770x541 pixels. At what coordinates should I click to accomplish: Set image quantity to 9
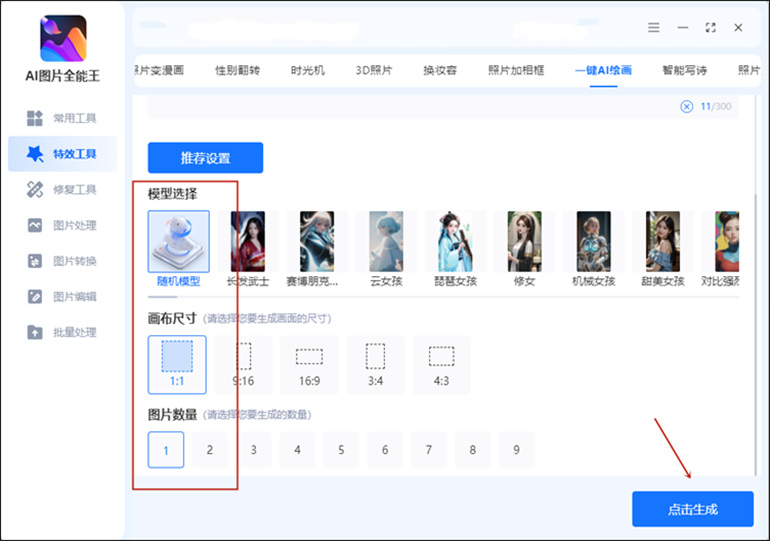click(x=516, y=450)
